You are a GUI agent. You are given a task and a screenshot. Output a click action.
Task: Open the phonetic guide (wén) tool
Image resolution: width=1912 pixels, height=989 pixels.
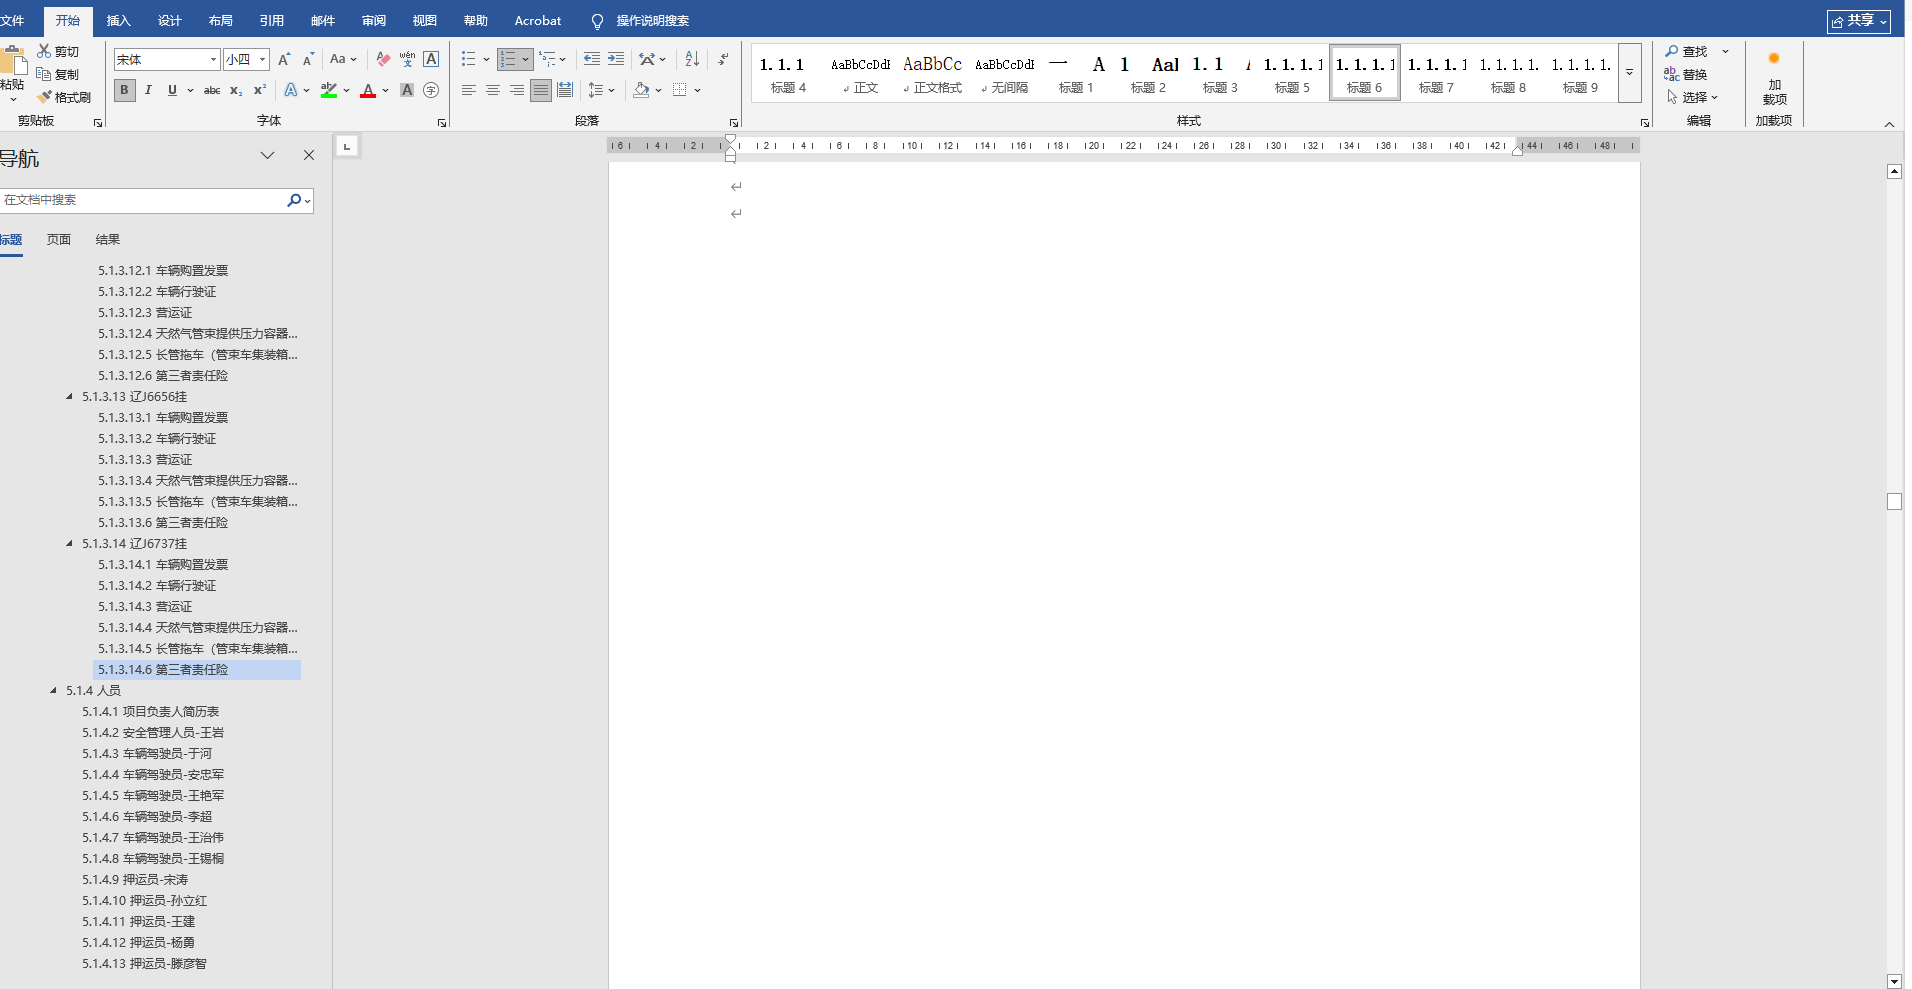click(407, 60)
